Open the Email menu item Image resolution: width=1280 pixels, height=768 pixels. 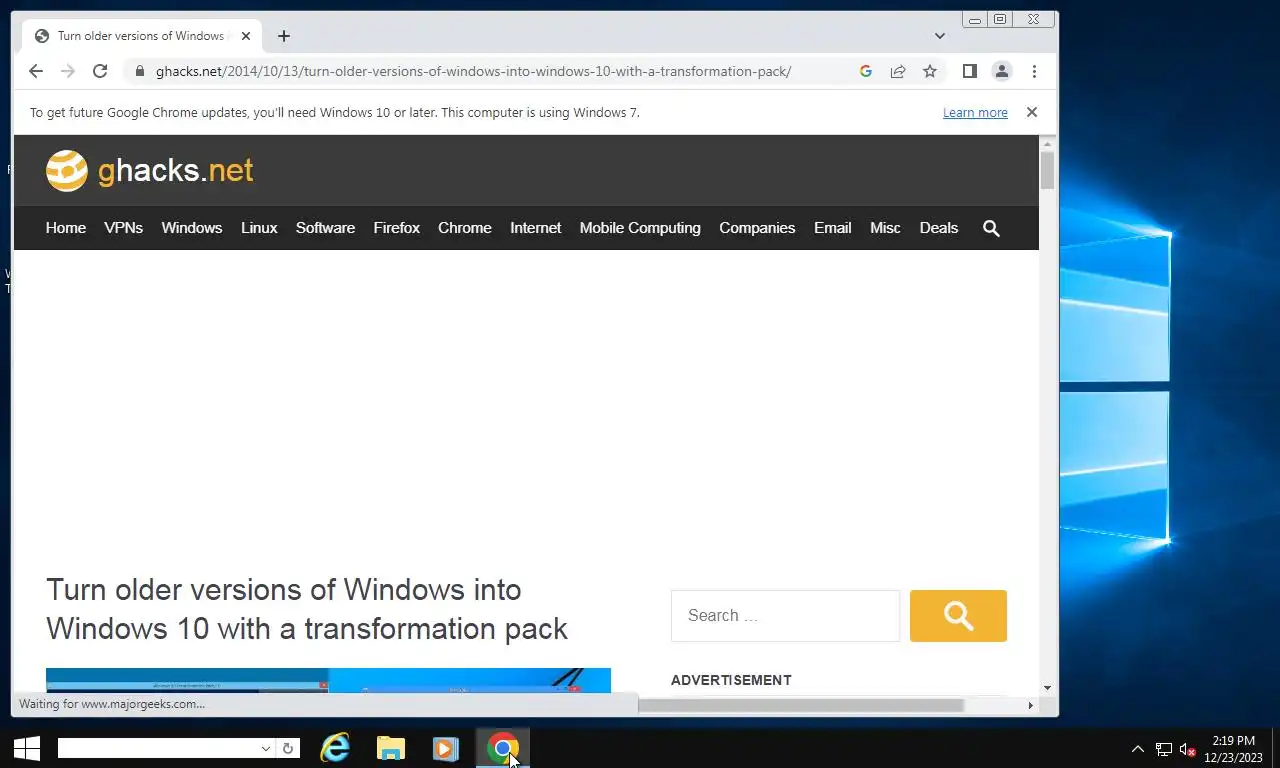pyautogui.click(x=833, y=228)
